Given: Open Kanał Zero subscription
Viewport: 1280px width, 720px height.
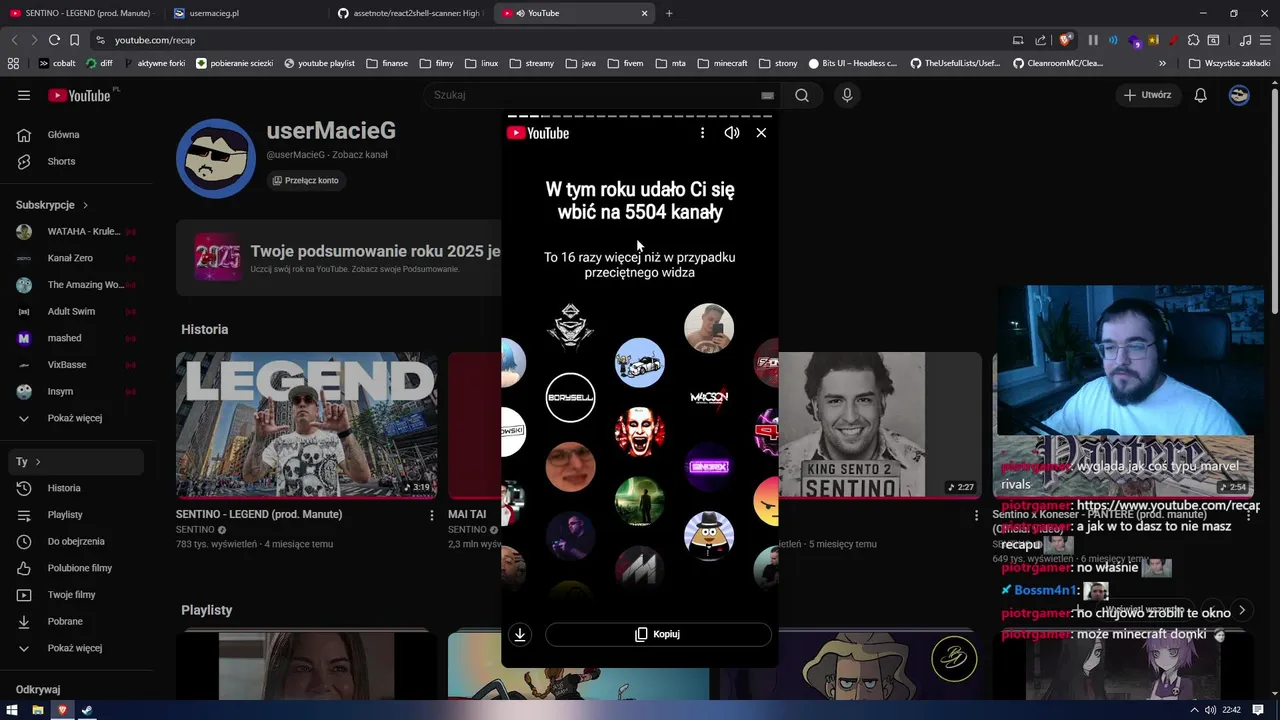Looking at the screenshot, I should [x=76, y=258].
